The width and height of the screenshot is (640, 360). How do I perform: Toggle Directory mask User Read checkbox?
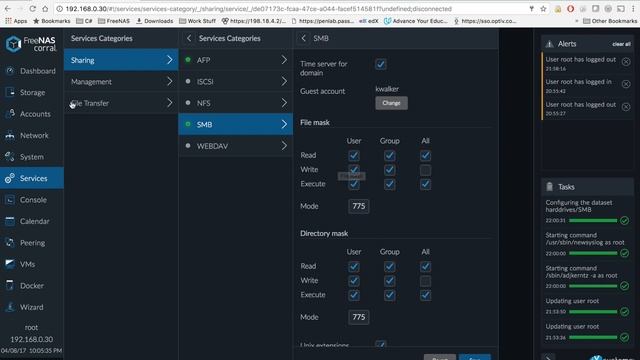point(354,267)
